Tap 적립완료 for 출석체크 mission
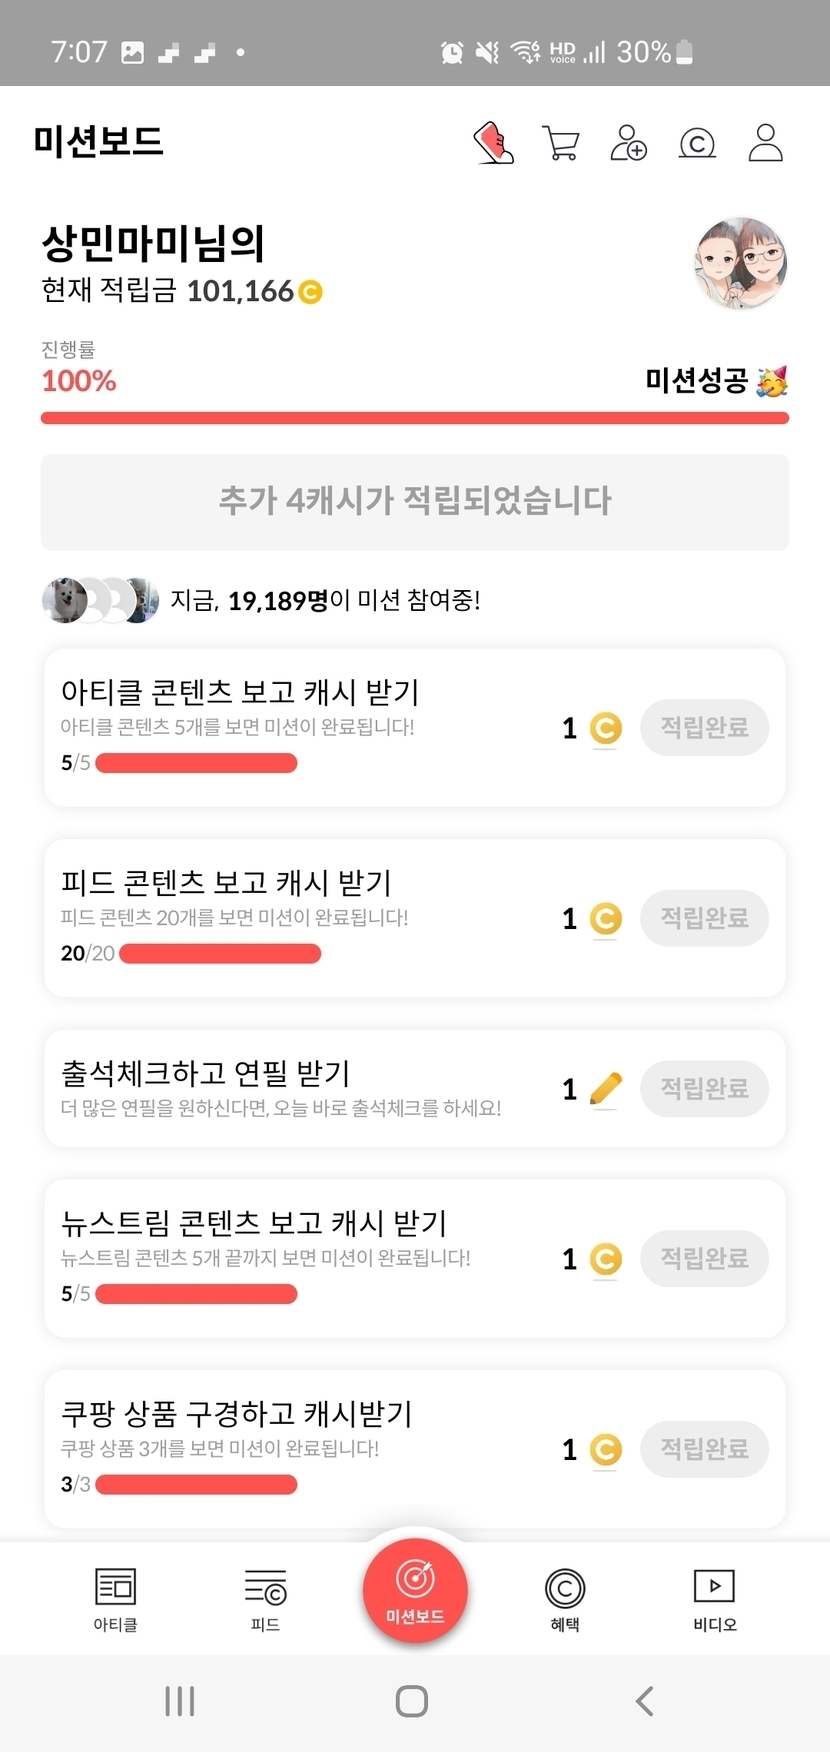830x1752 pixels. (704, 1088)
